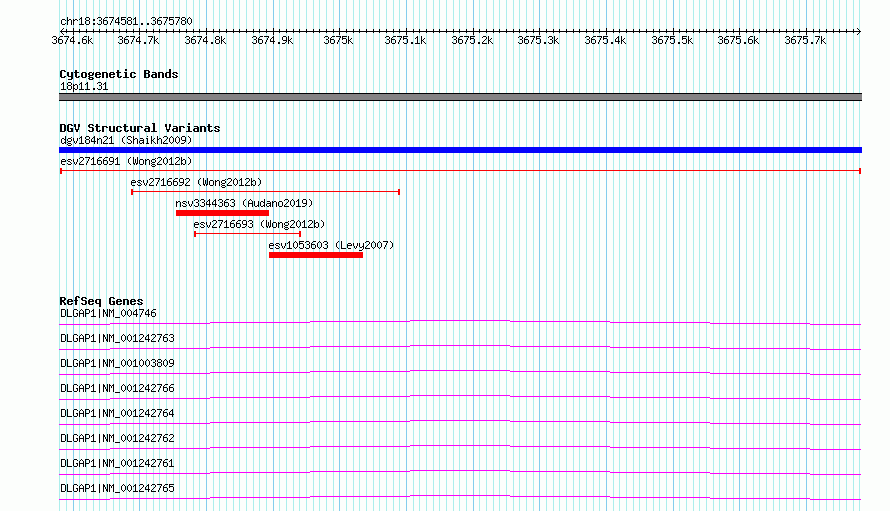The image size is (890, 511).
Task: Click the red esv2716693 variant span line
Action: (247, 234)
